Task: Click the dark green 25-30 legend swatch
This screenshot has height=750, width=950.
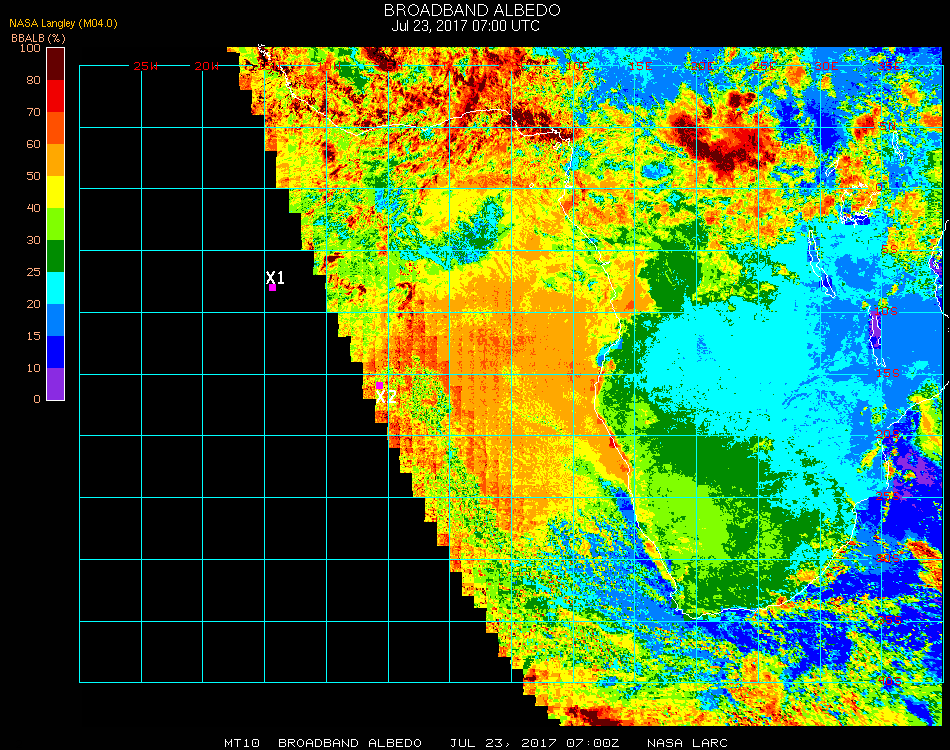Action: 55,256
